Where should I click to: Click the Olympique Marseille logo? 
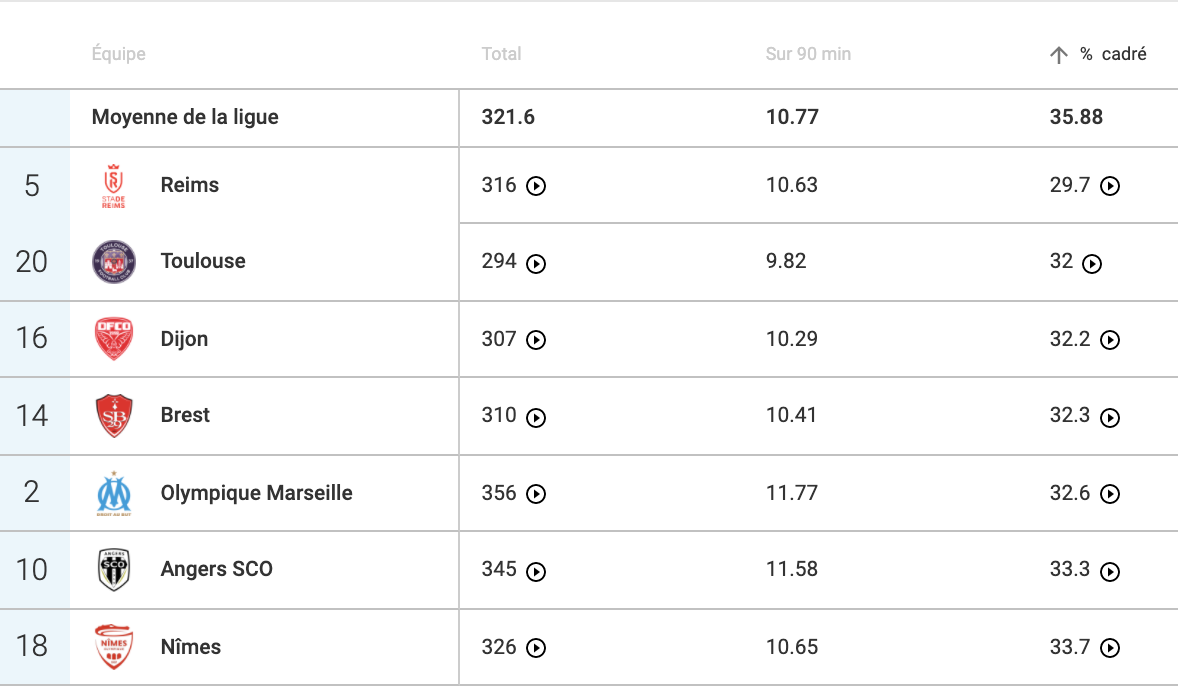coord(113,493)
